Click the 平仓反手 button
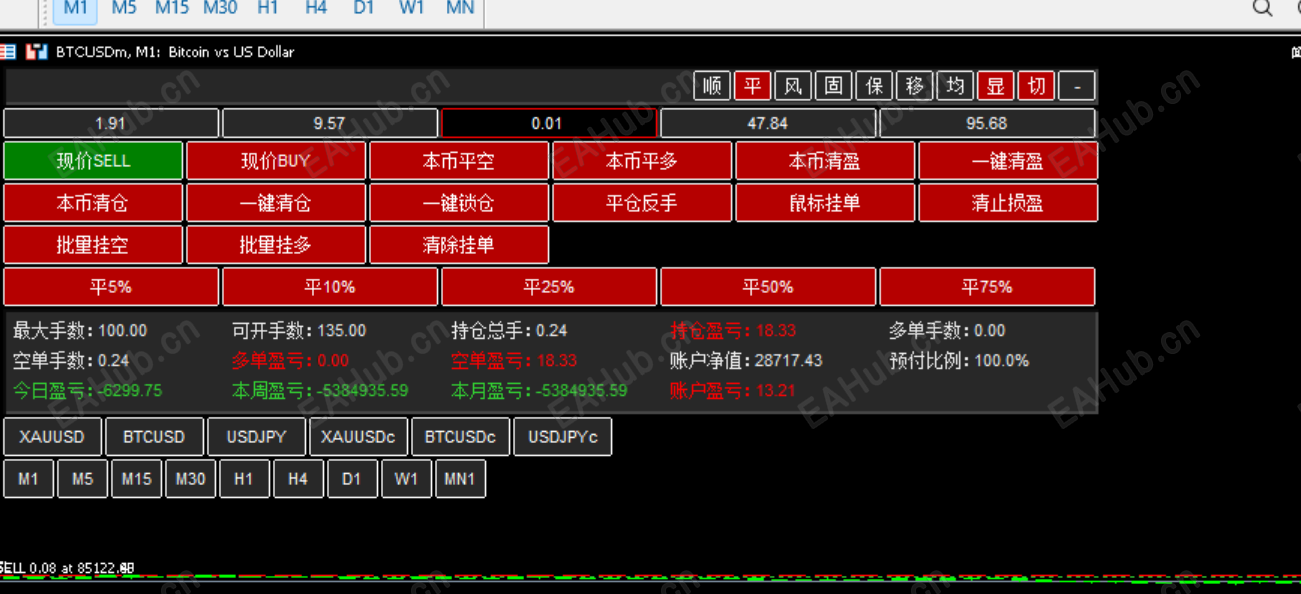The image size is (1301, 594). point(642,203)
